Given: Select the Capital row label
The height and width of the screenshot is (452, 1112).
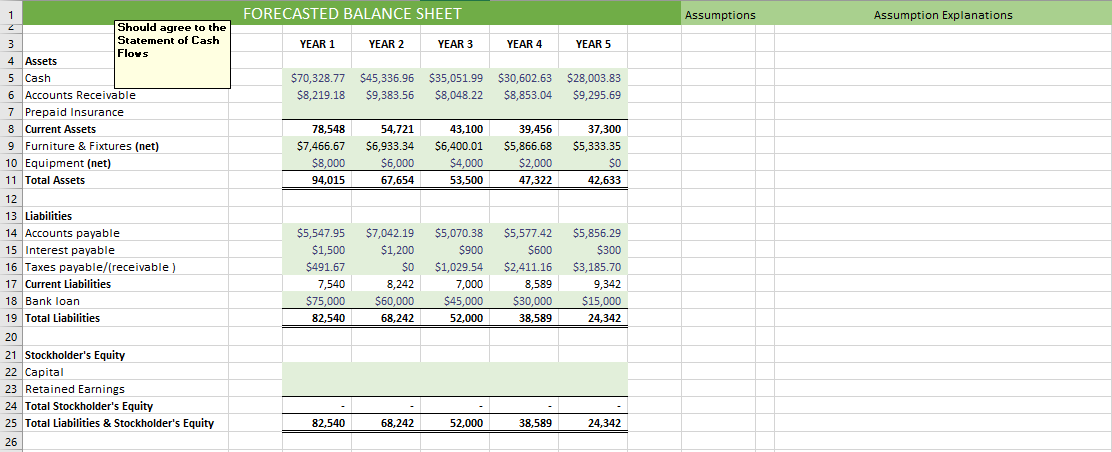Looking at the screenshot, I should click(44, 372).
